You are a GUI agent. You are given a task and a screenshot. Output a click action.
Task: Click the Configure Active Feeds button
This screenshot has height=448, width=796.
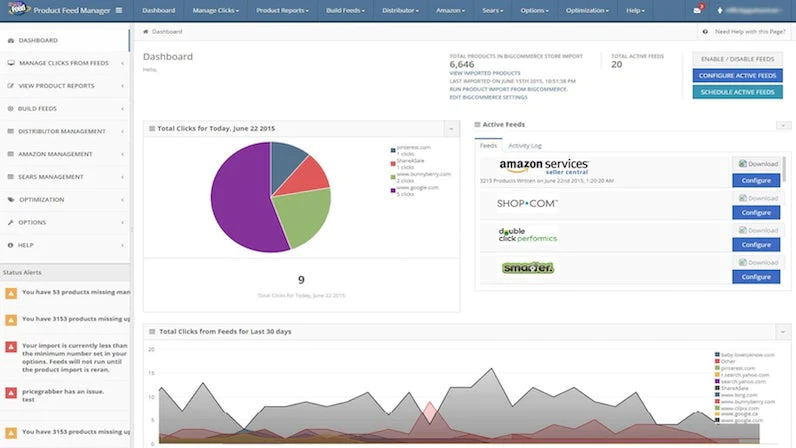(737, 76)
